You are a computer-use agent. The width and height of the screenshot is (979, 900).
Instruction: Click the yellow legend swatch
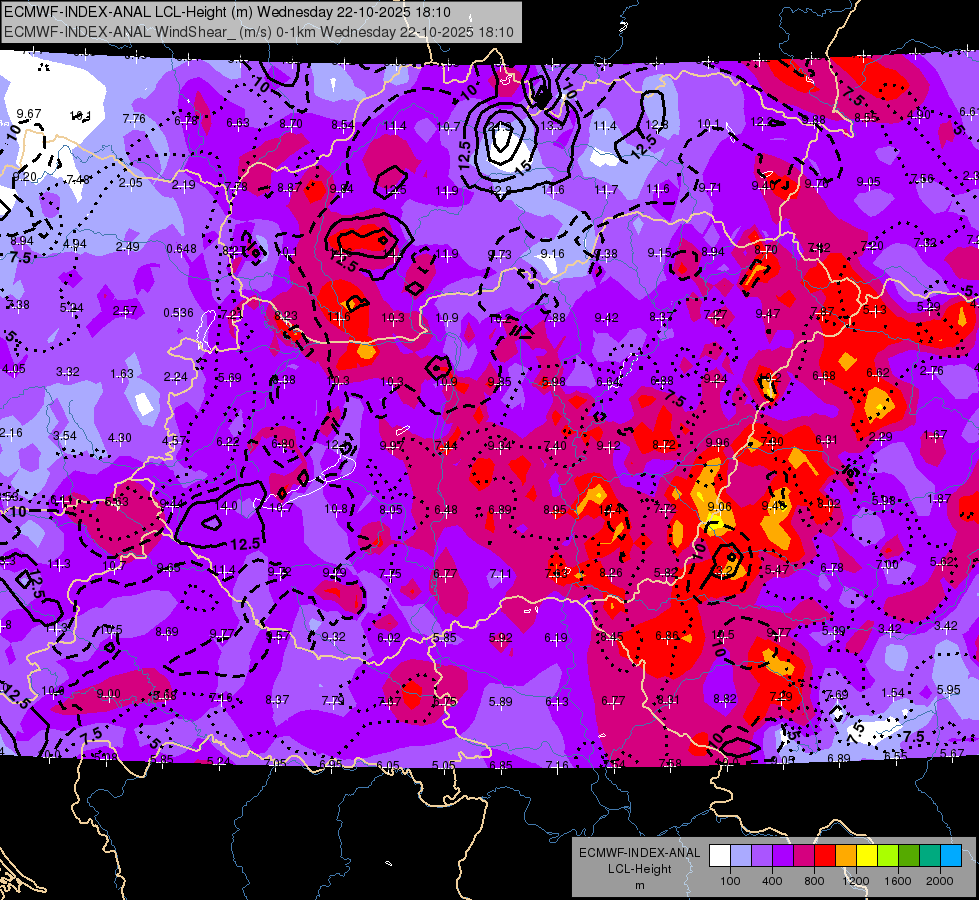[x=867, y=856]
